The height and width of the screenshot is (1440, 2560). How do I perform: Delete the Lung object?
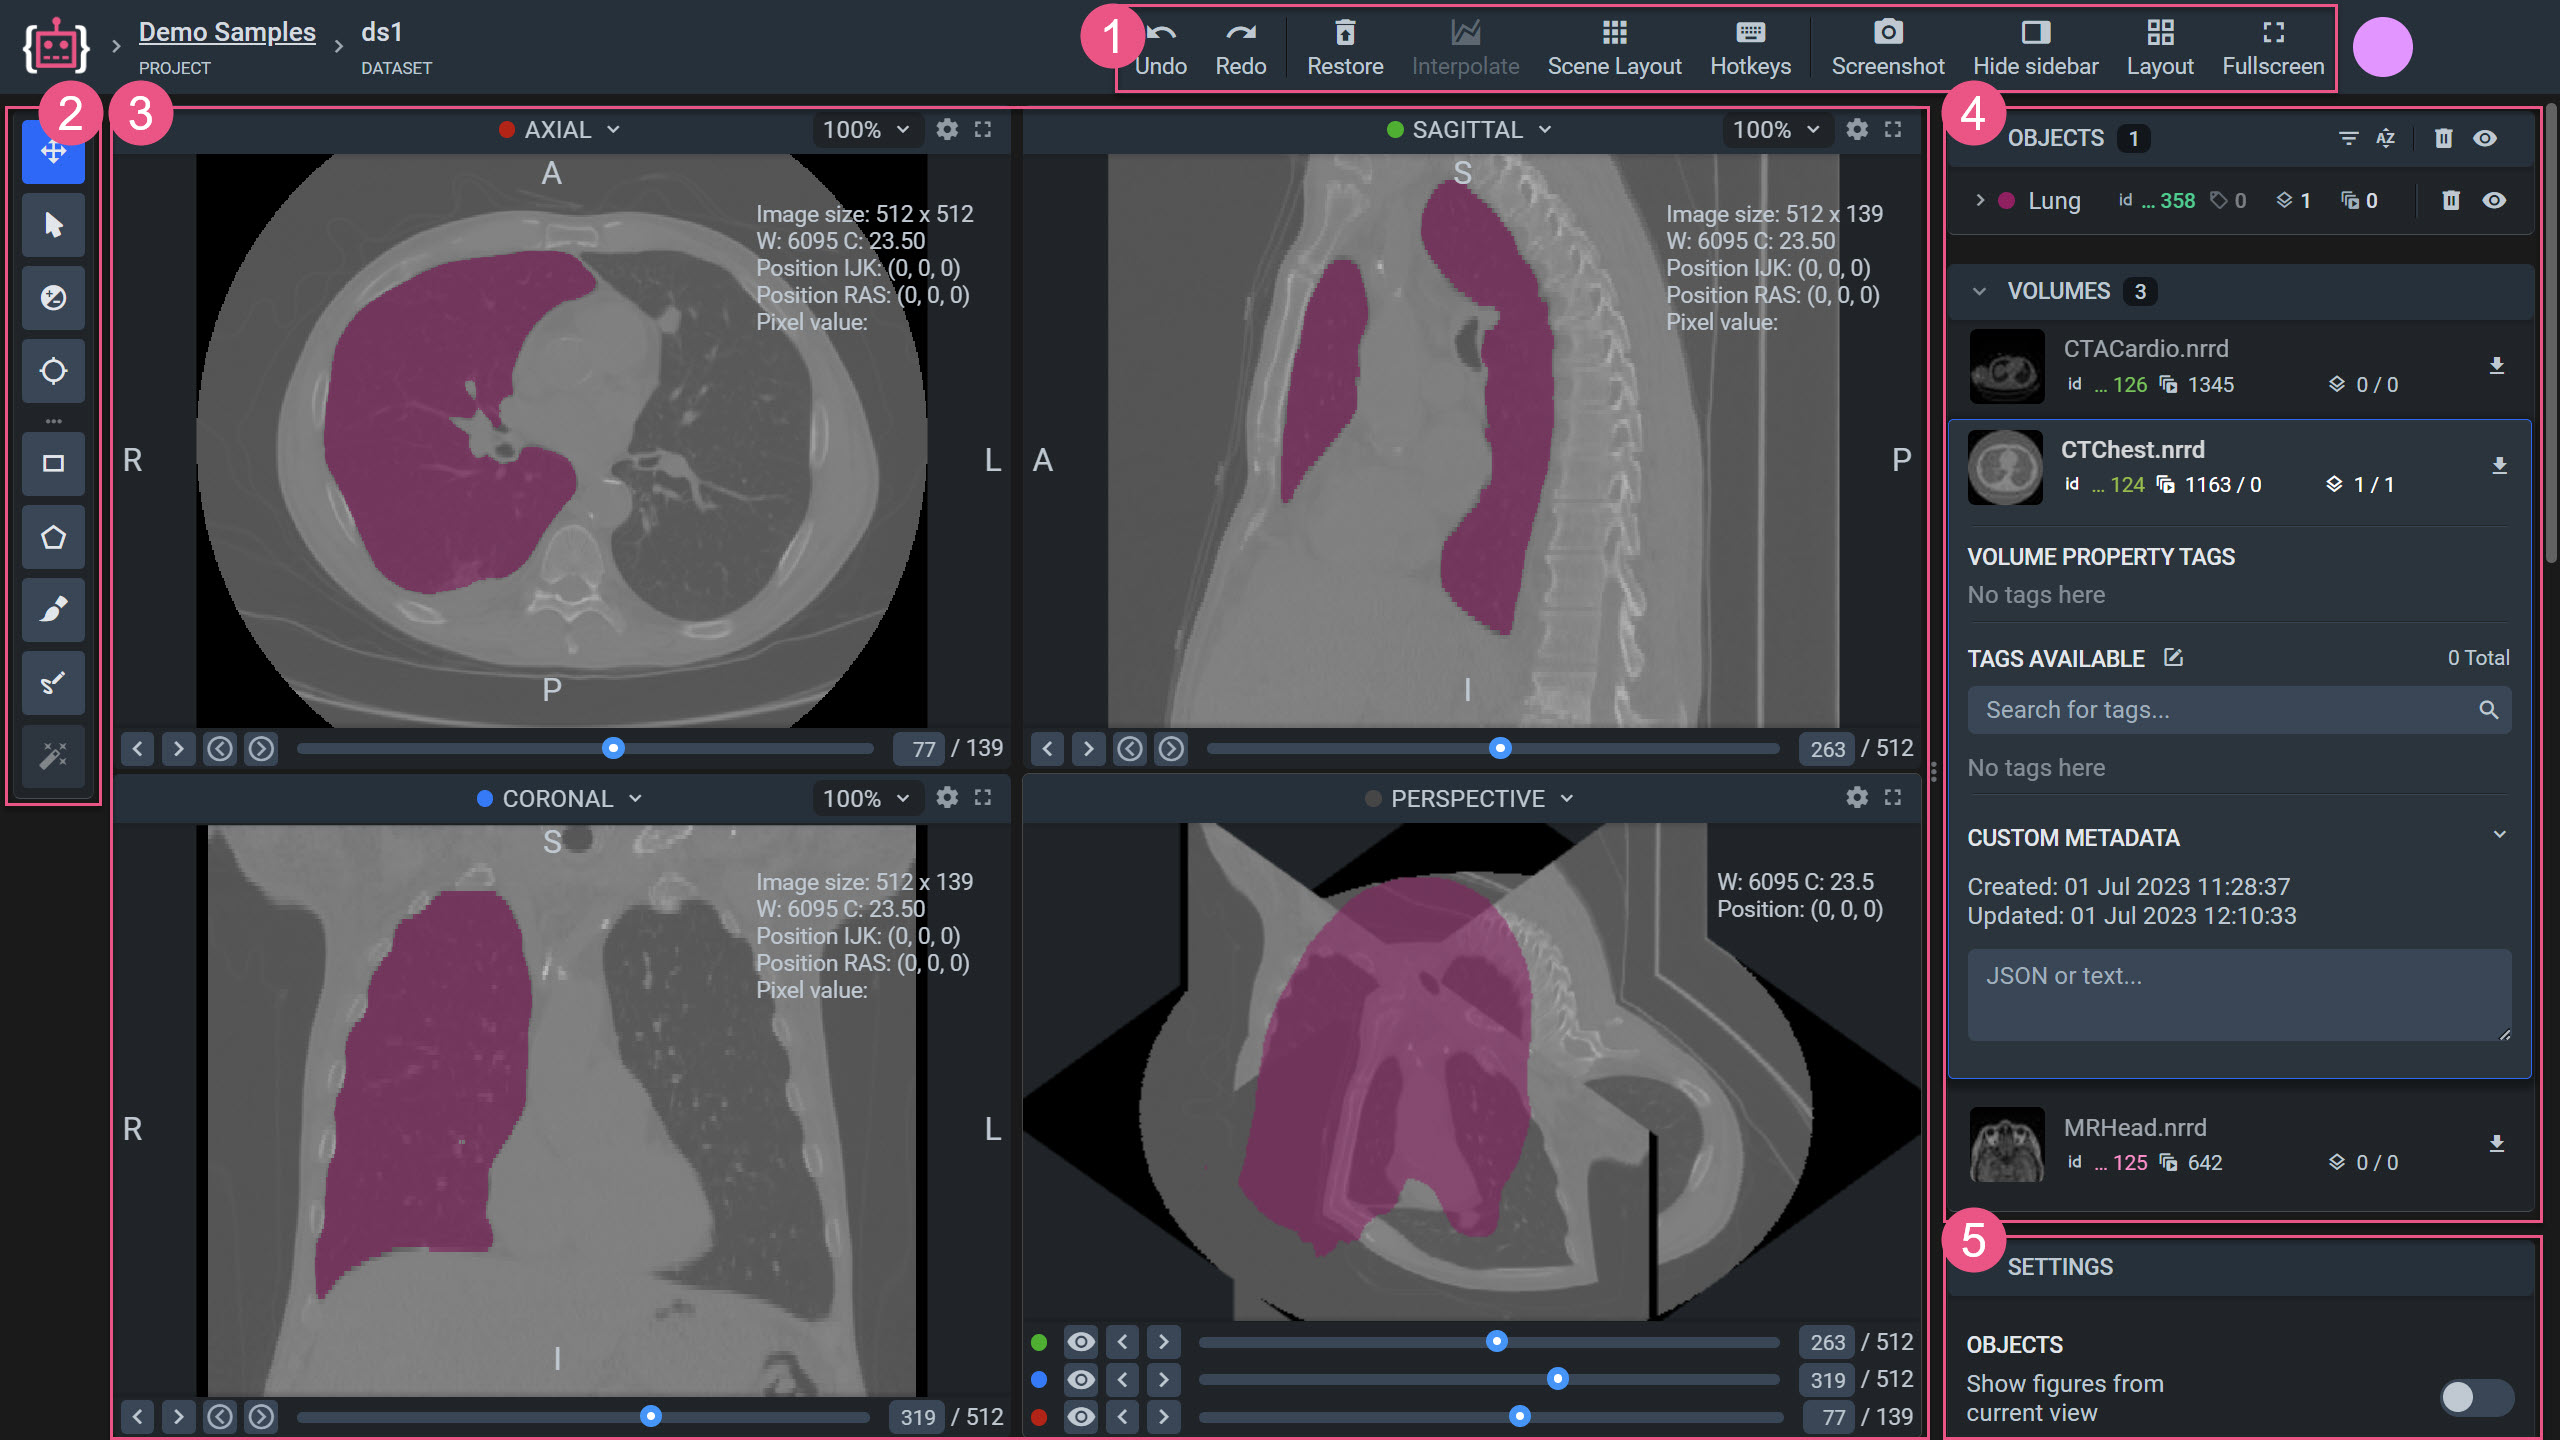[2450, 201]
